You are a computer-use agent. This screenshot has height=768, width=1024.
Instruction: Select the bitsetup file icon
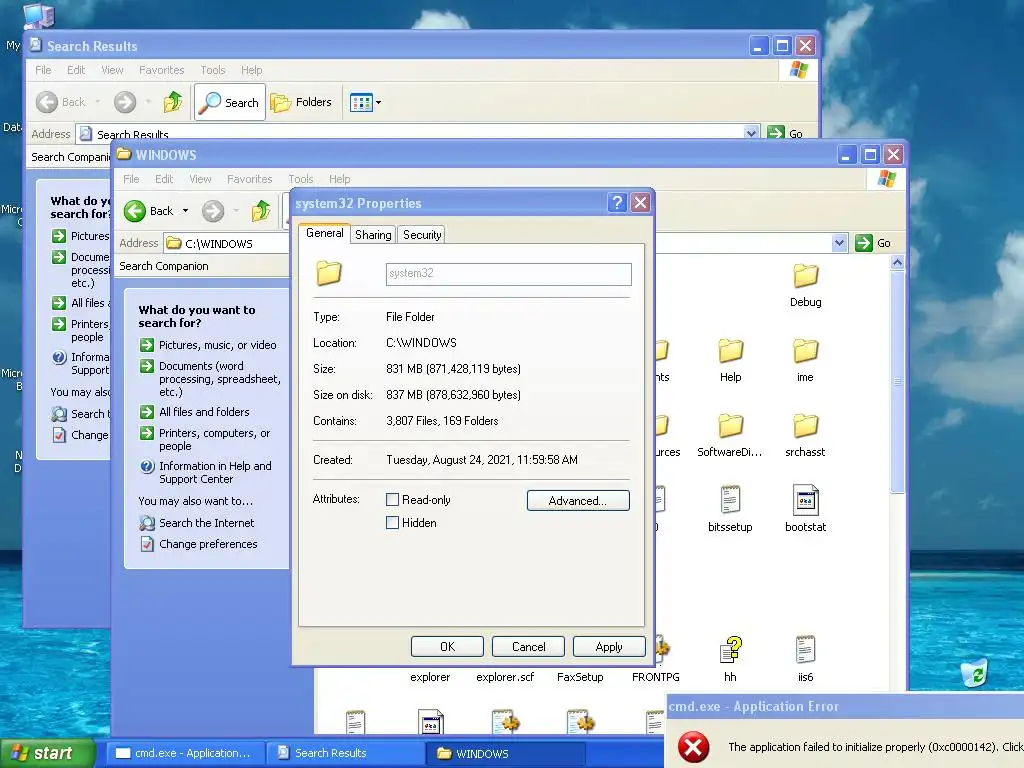730,500
